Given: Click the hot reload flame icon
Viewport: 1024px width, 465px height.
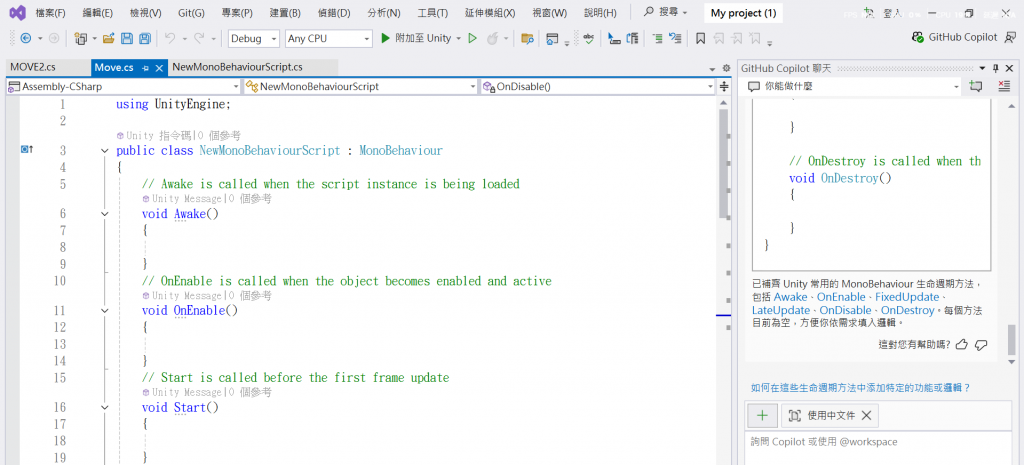Looking at the screenshot, I should pos(492,39).
